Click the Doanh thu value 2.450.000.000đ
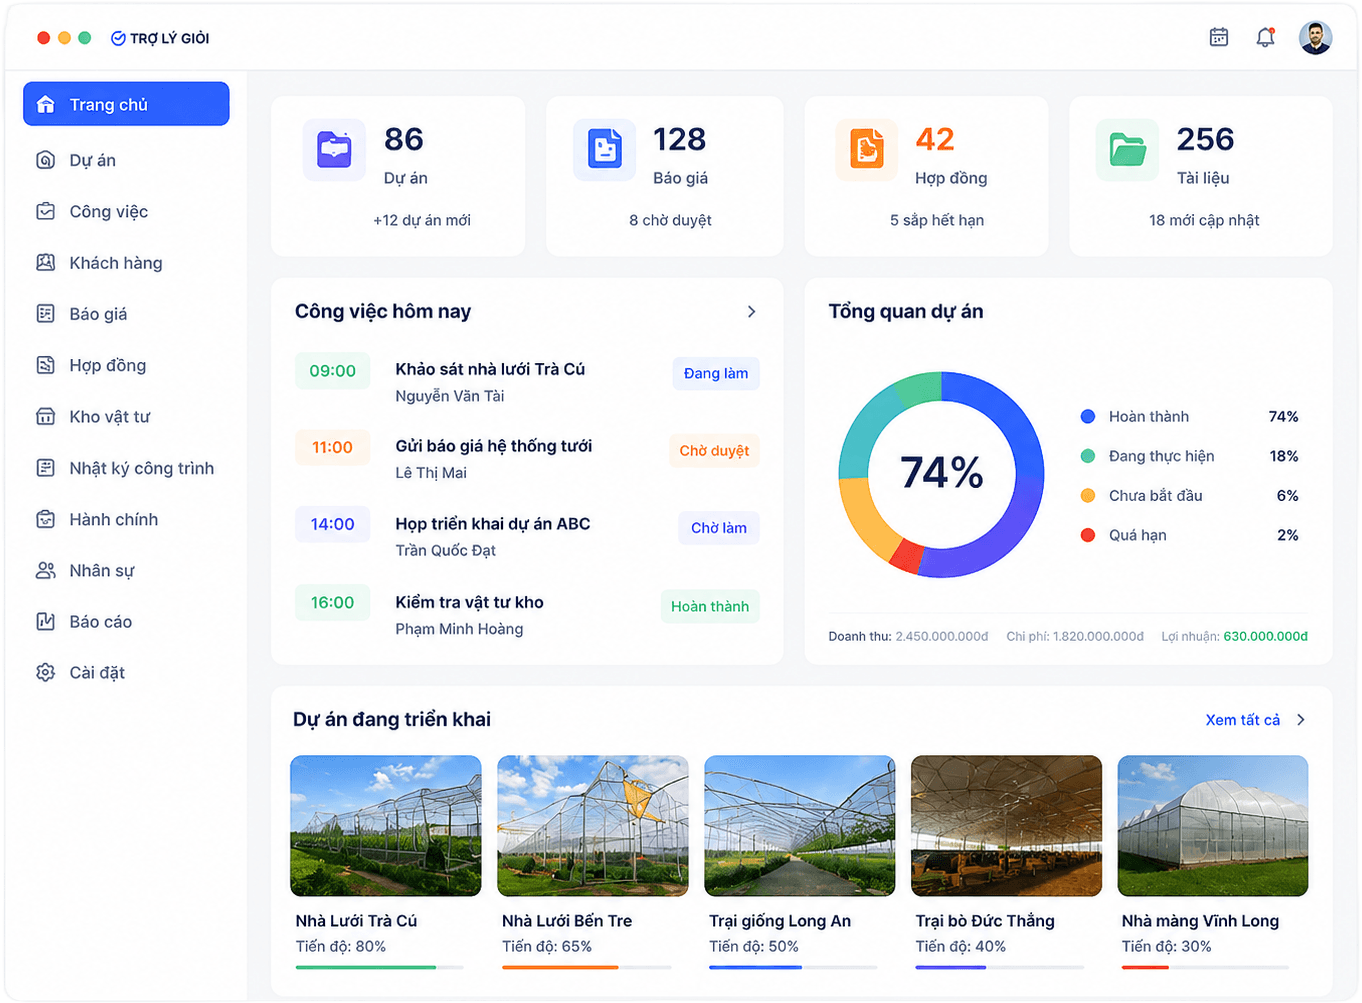The width and height of the screenshot is (1362, 1003). [x=942, y=636]
